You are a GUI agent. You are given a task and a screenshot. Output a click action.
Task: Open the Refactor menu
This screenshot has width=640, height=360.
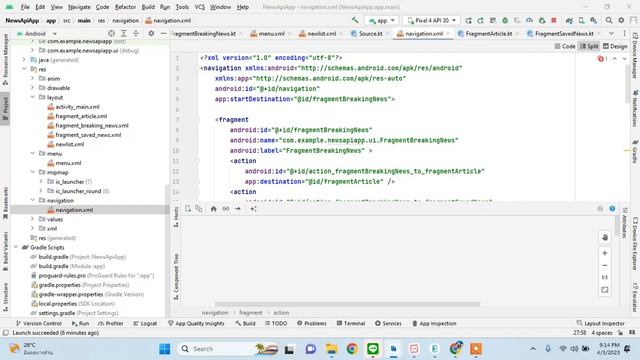click(x=125, y=7)
